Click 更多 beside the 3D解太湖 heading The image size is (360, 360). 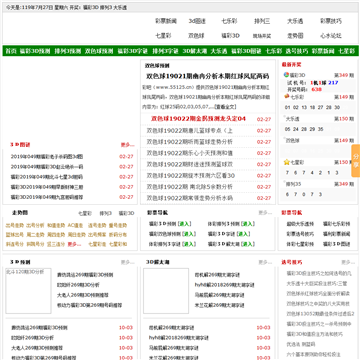pos(265,263)
